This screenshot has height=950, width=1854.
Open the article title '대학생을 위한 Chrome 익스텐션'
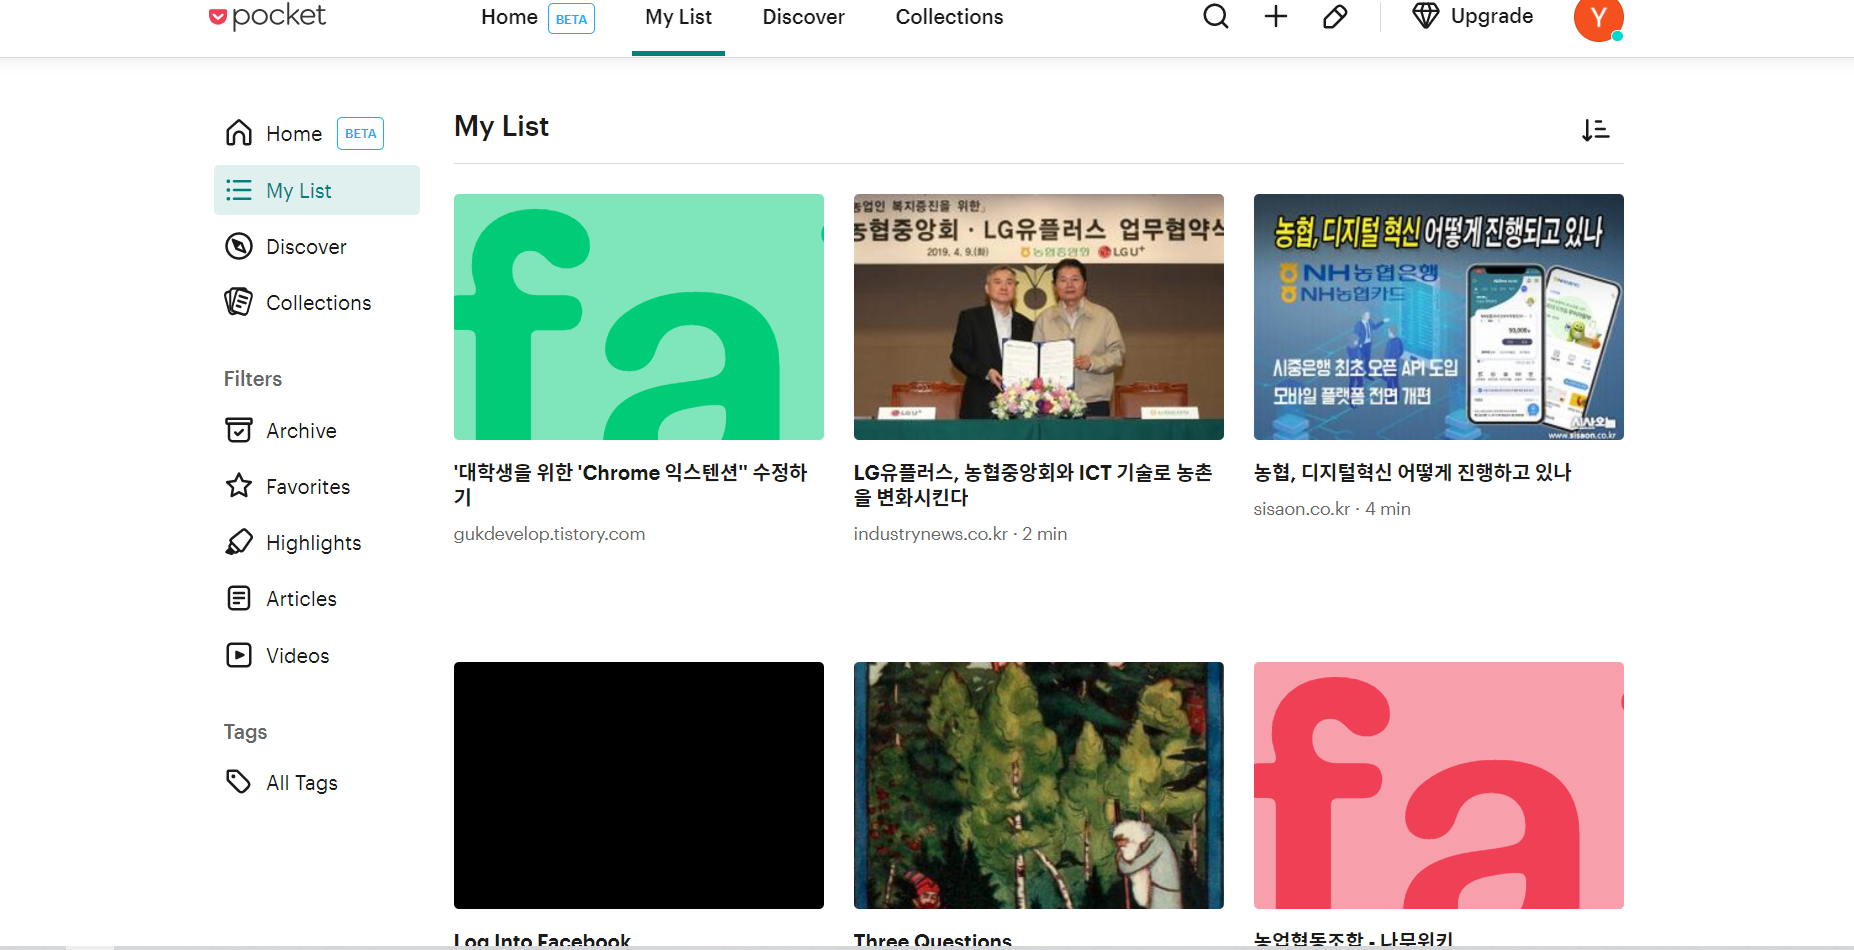[631, 485]
